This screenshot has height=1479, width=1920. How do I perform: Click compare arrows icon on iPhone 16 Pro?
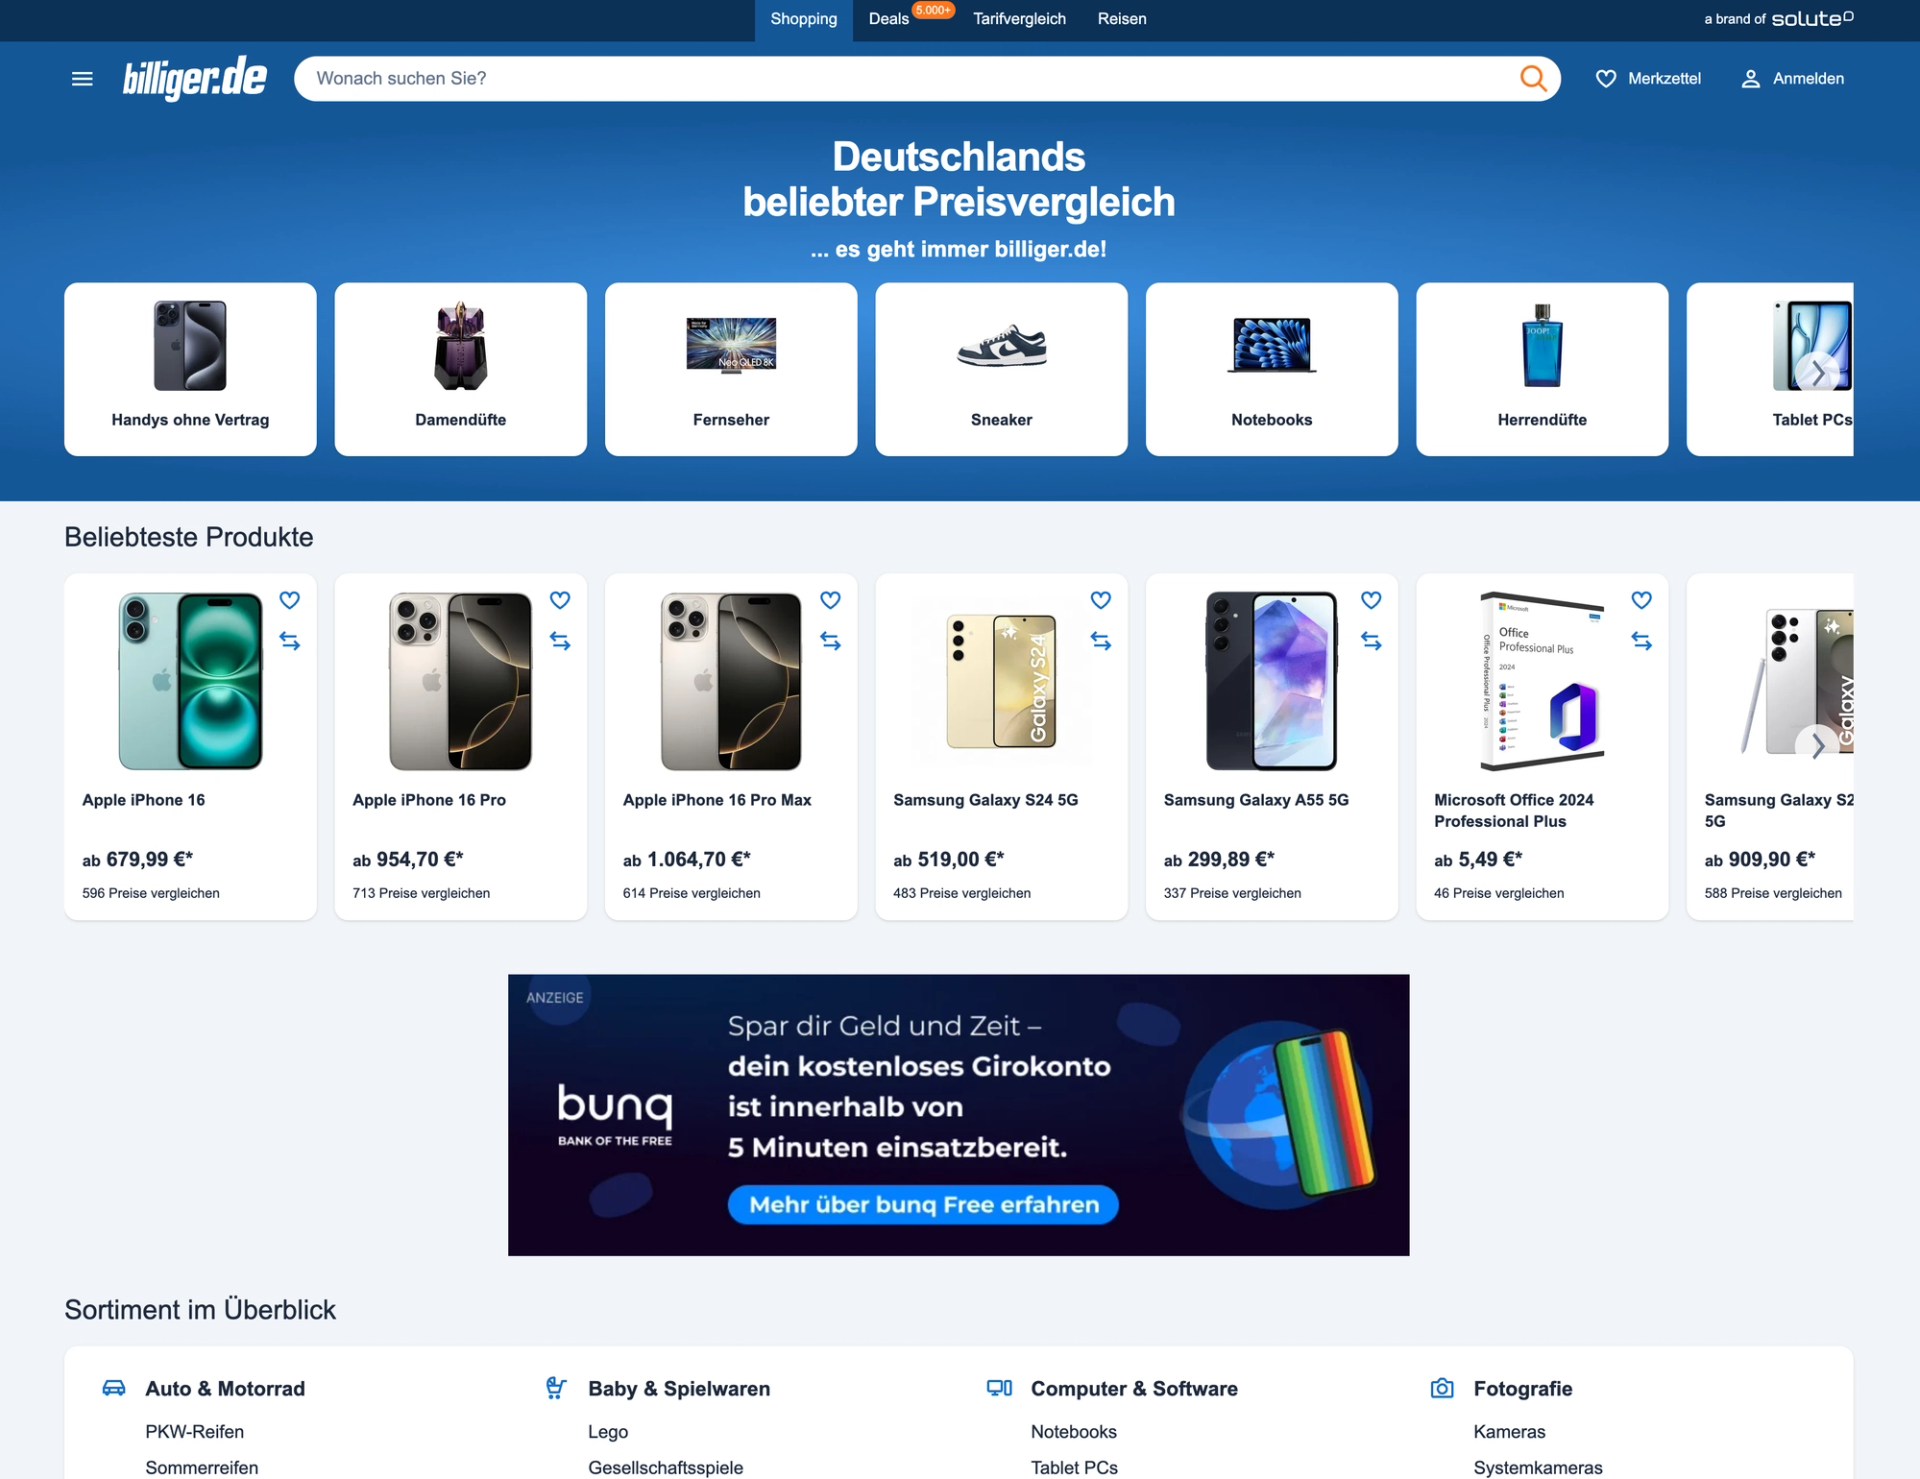pyautogui.click(x=560, y=641)
